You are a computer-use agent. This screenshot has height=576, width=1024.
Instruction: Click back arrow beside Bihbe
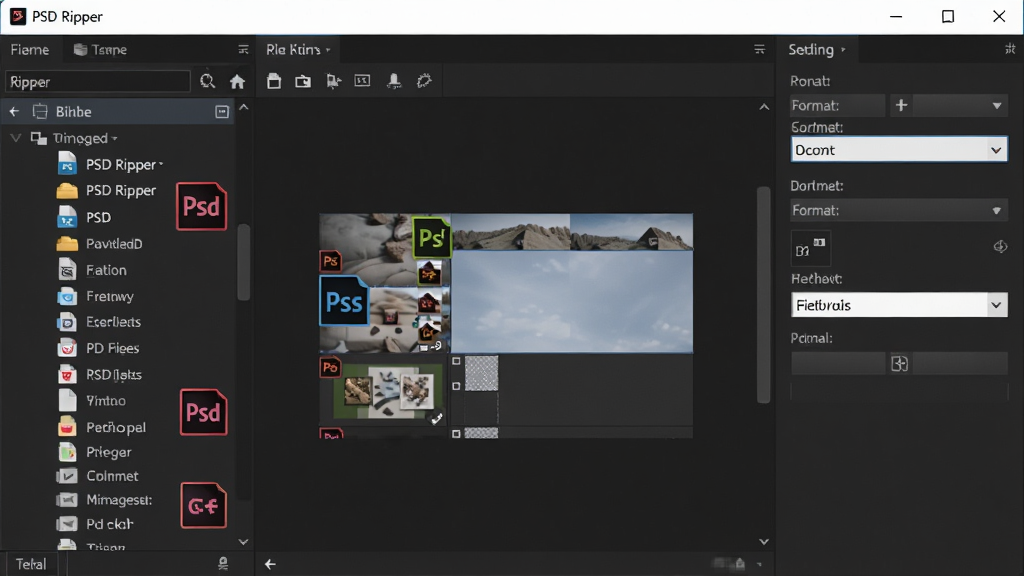click(x=14, y=112)
